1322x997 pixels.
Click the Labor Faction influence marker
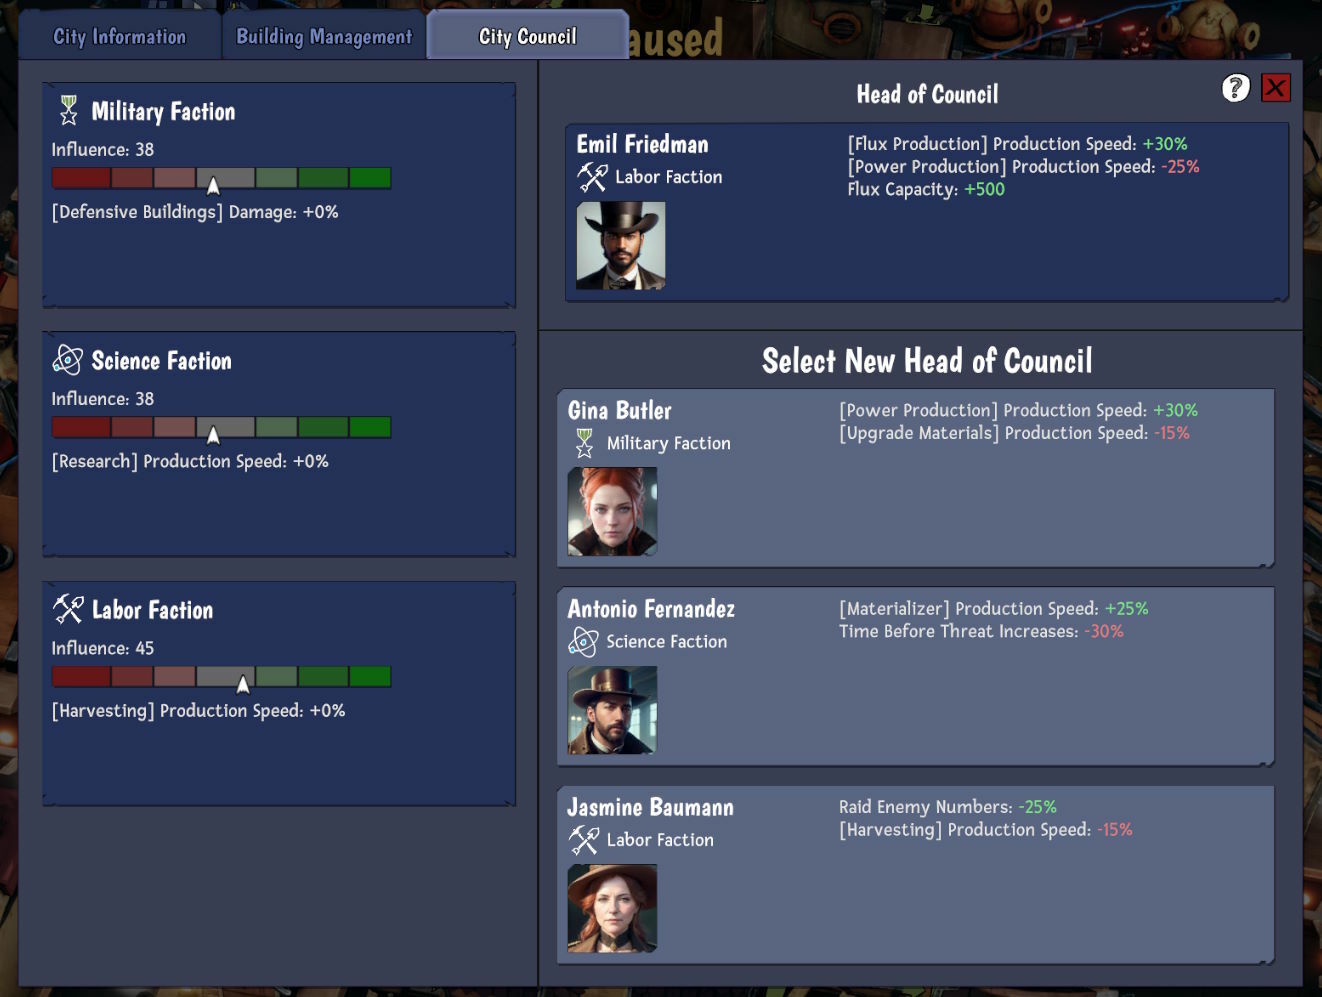(243, 684)
